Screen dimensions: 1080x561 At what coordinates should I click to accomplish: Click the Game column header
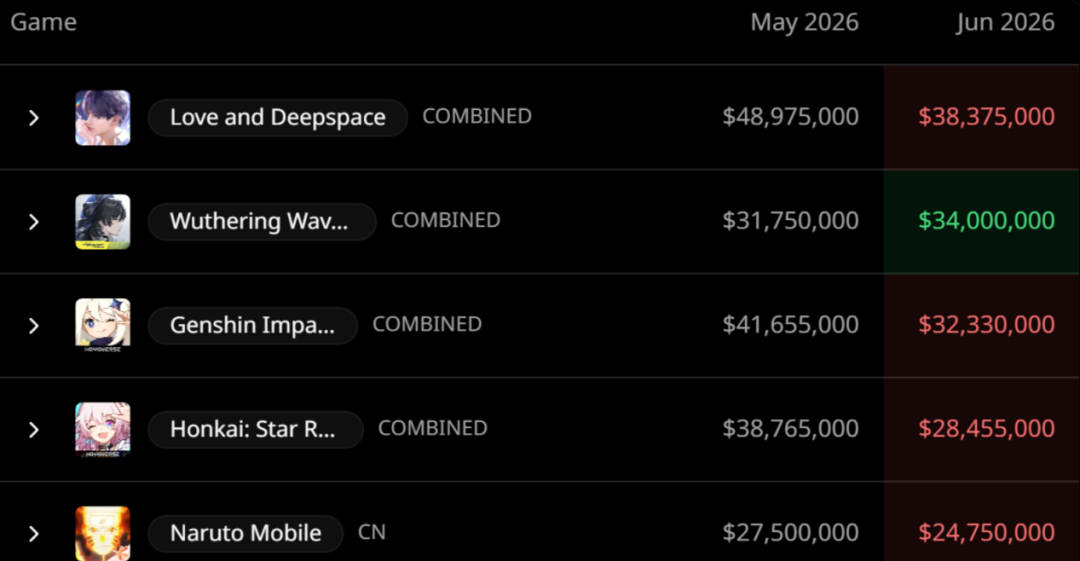click(43, 22)
